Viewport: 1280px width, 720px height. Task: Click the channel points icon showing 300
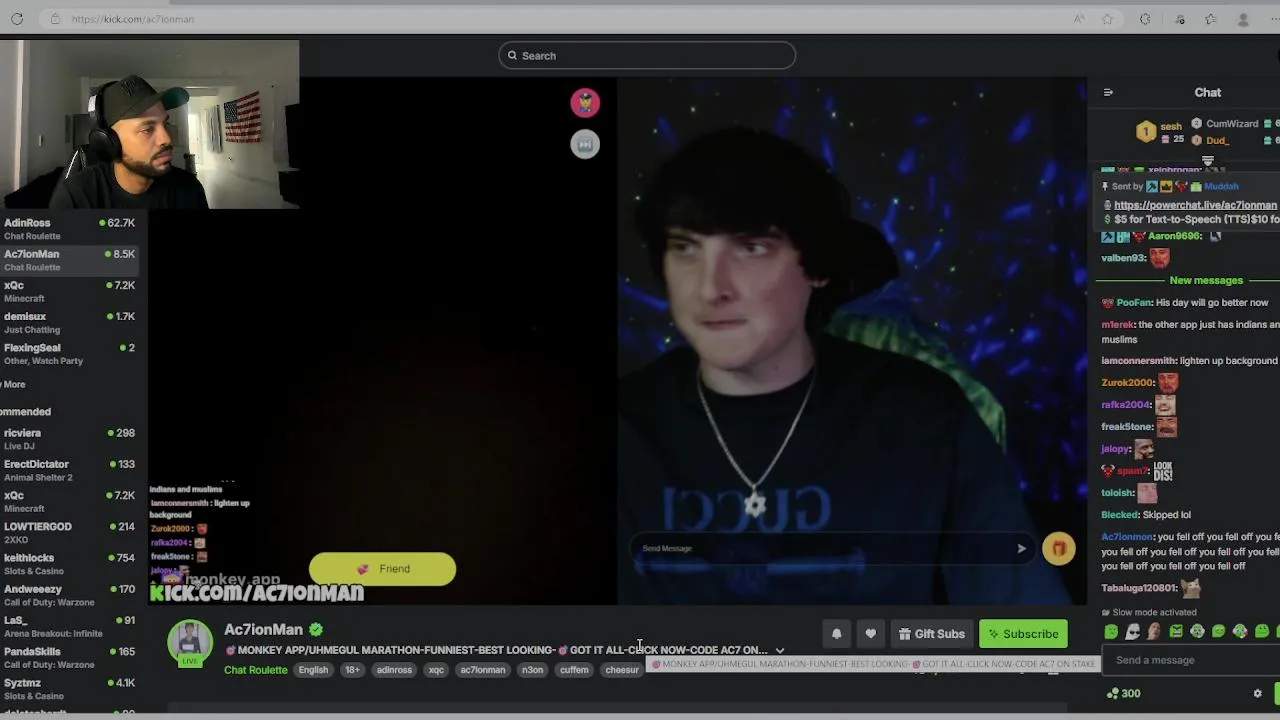point(1113,693)
